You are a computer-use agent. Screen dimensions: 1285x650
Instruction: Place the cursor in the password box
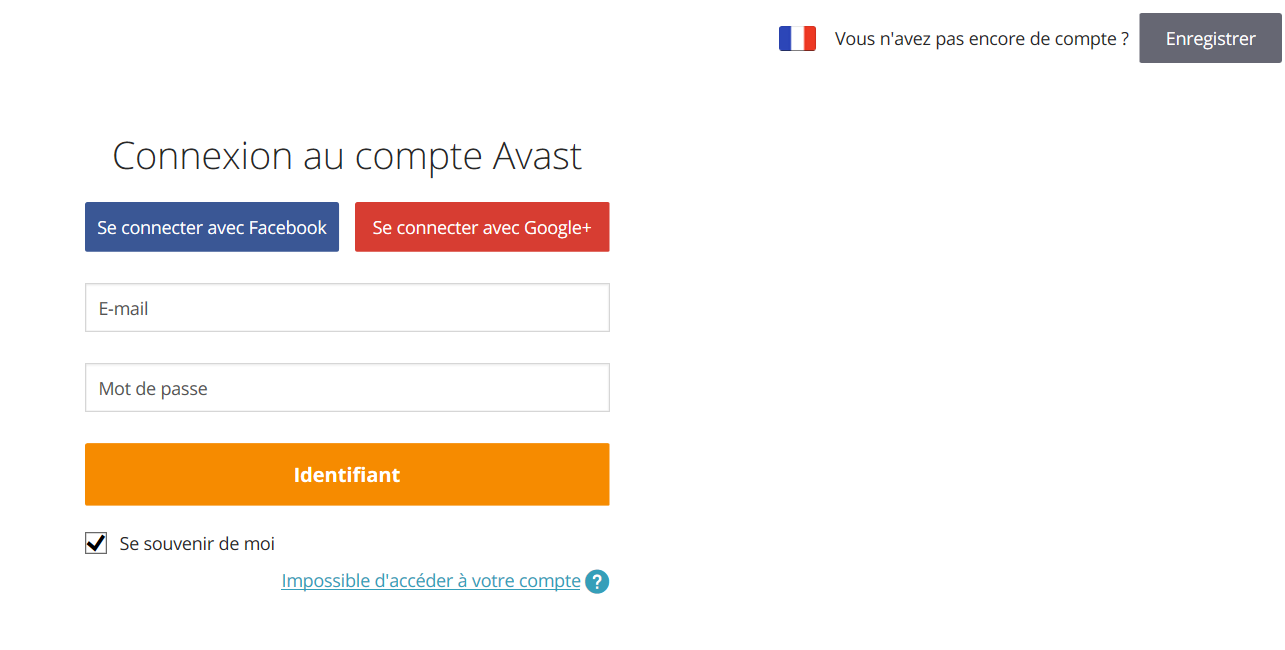tap(347, 388)
